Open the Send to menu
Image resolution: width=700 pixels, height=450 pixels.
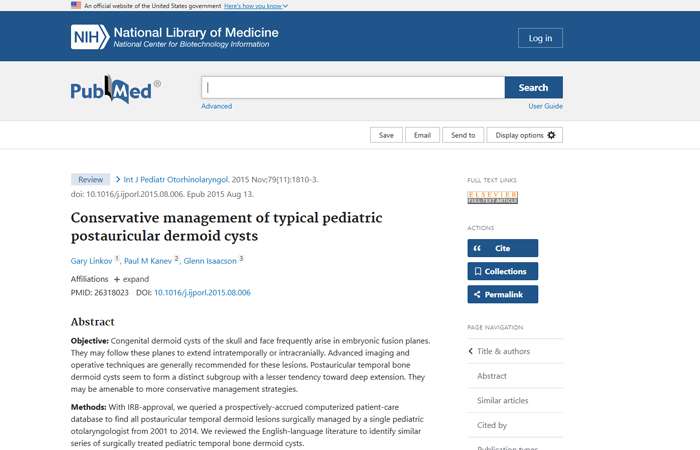[463, 135]
